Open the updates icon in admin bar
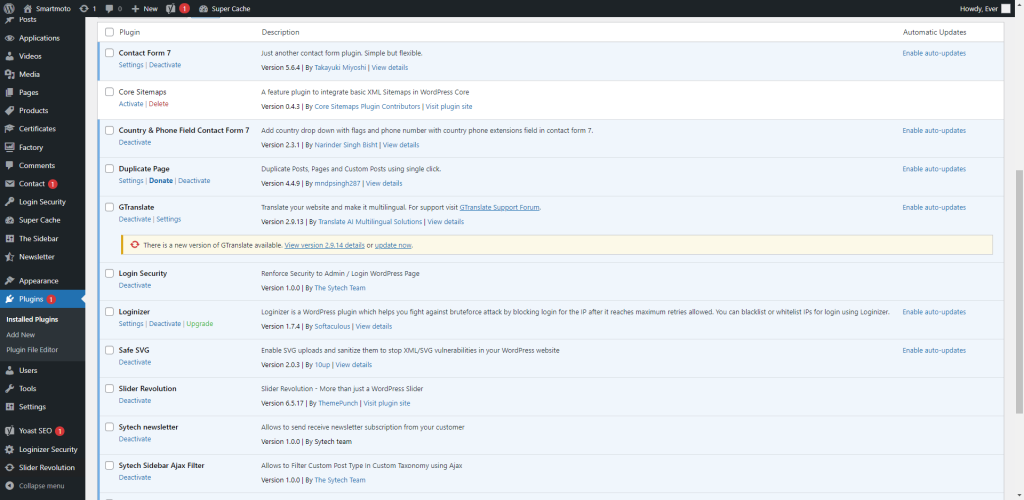 84,8
